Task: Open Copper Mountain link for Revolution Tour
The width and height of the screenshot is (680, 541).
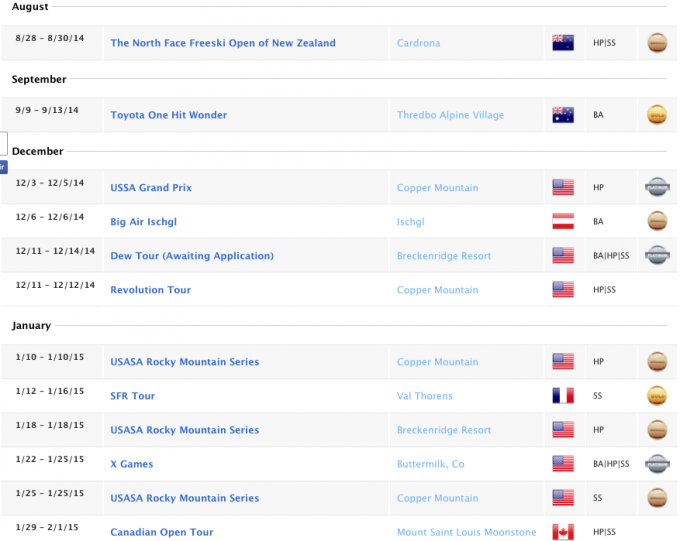Action: (x=437, y=290)
